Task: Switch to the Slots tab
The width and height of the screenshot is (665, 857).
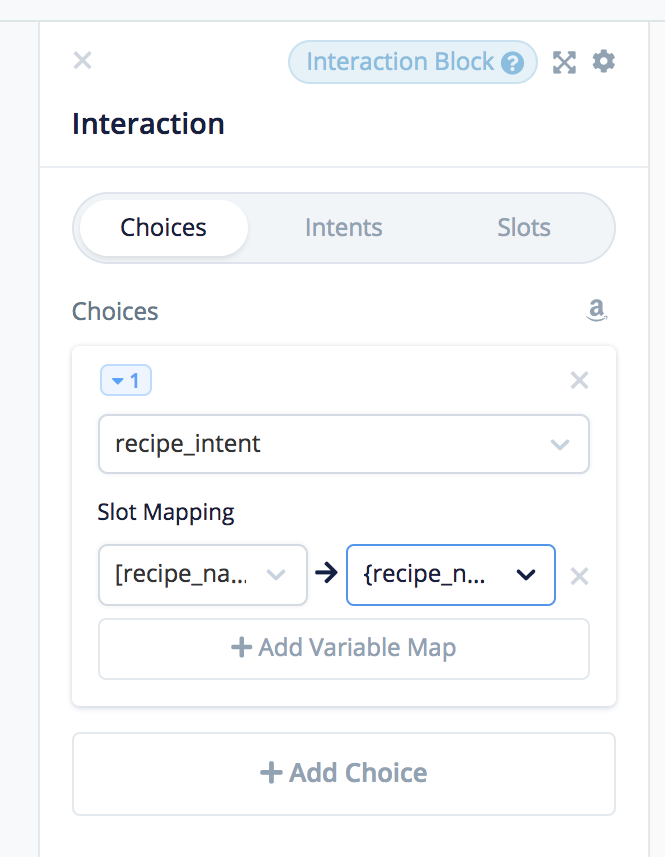Action: (524, 228)
